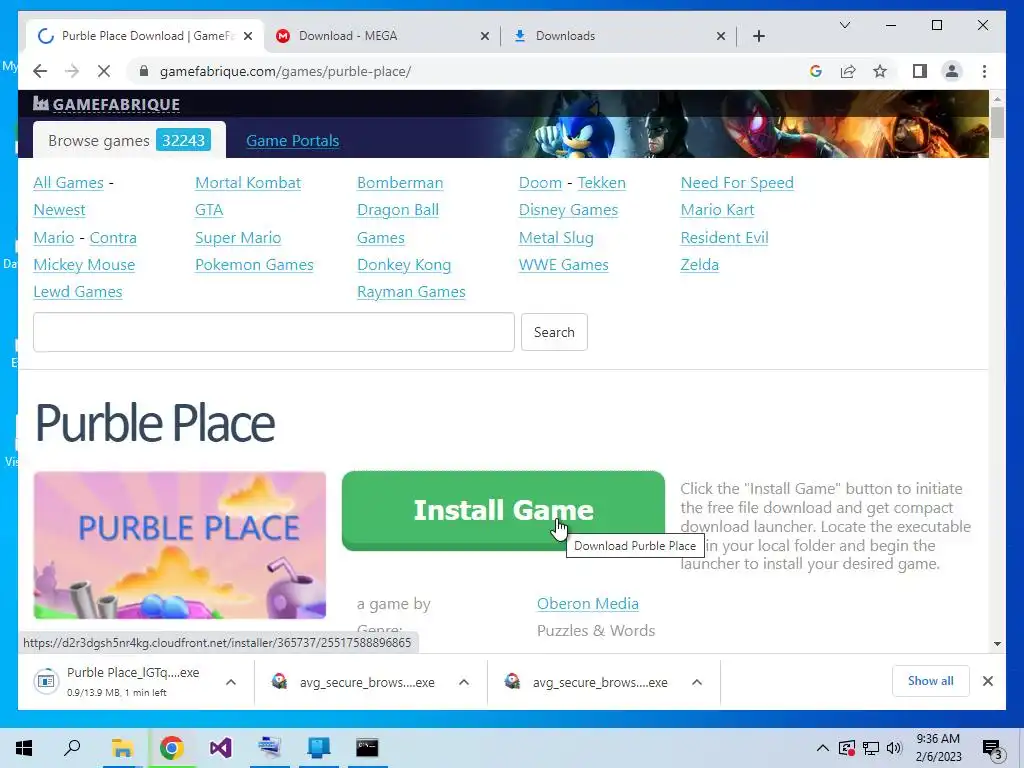Open the Mortal Kombat link

[248, 182]
